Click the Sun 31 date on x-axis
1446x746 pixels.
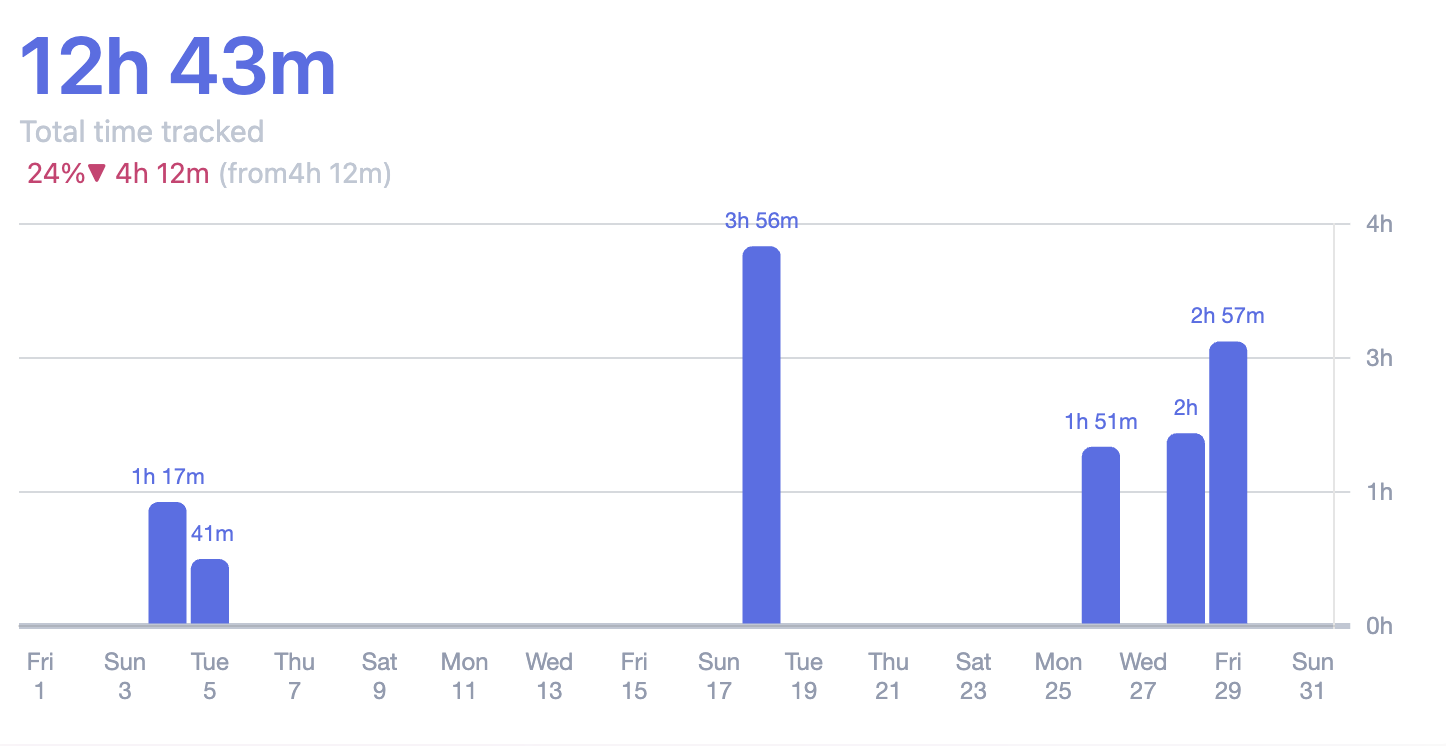pos(1312,676)
